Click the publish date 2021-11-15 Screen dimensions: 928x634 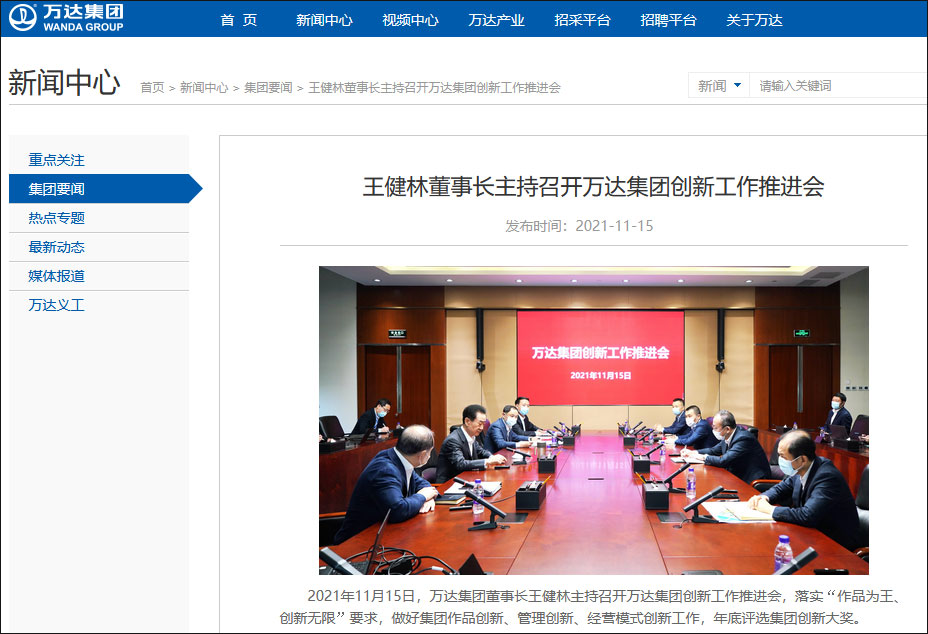tap(614, 226)
